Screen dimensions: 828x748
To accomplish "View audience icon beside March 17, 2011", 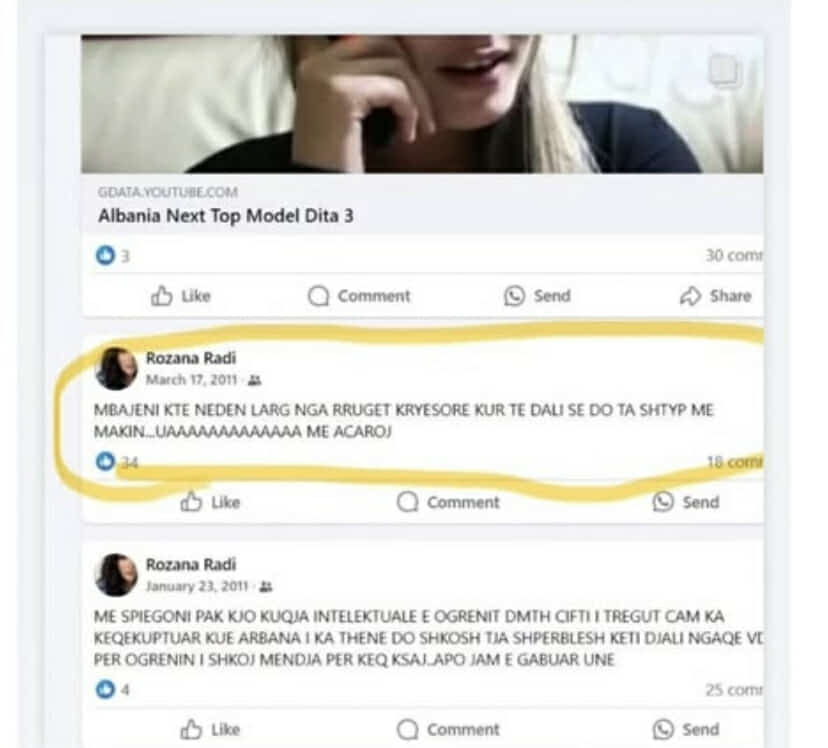I will (255, 380).
